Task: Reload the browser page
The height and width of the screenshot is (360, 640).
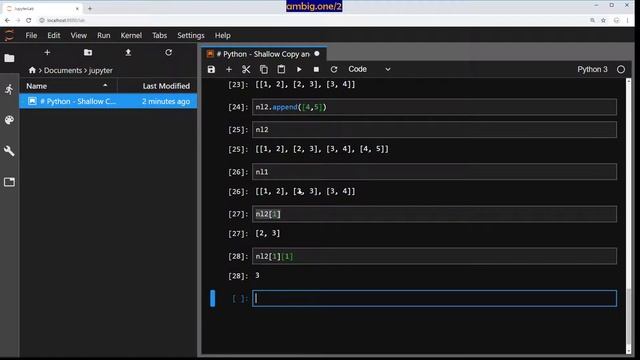Action: [x=29, y=20]
